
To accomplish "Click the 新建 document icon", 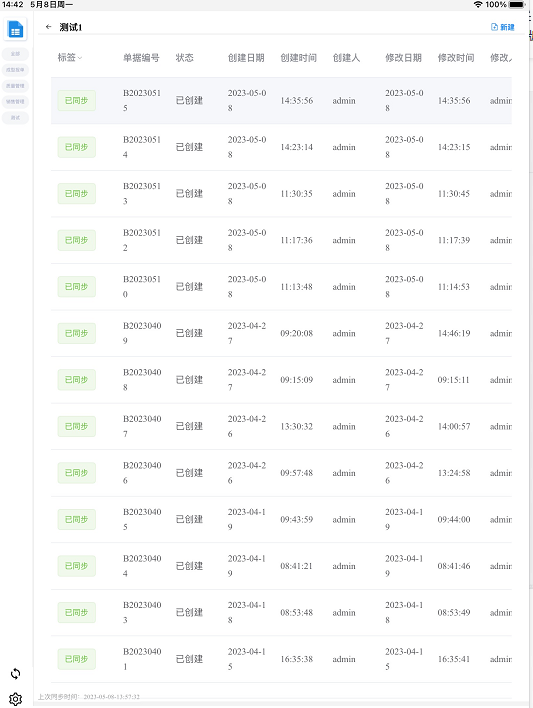I will point(494,27).
